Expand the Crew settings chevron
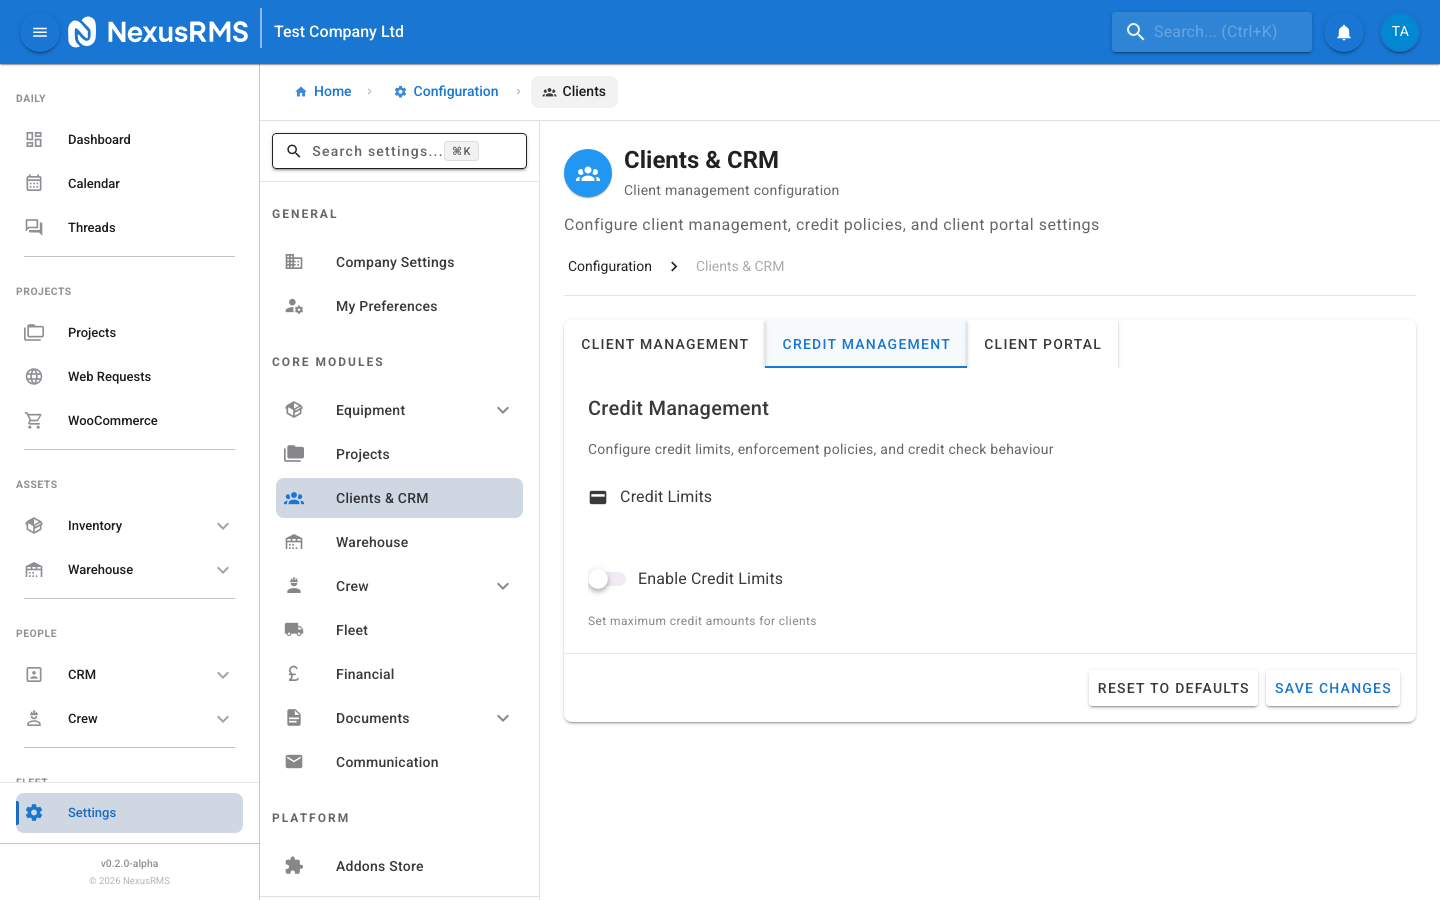1440x900 pixels. 503,585
